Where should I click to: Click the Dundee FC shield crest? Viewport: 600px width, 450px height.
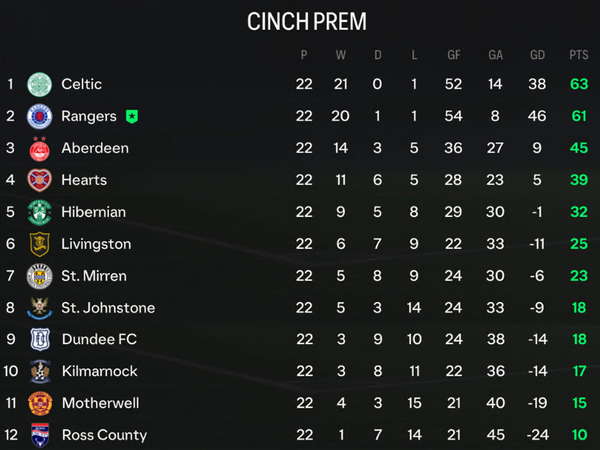pos(40,339)
